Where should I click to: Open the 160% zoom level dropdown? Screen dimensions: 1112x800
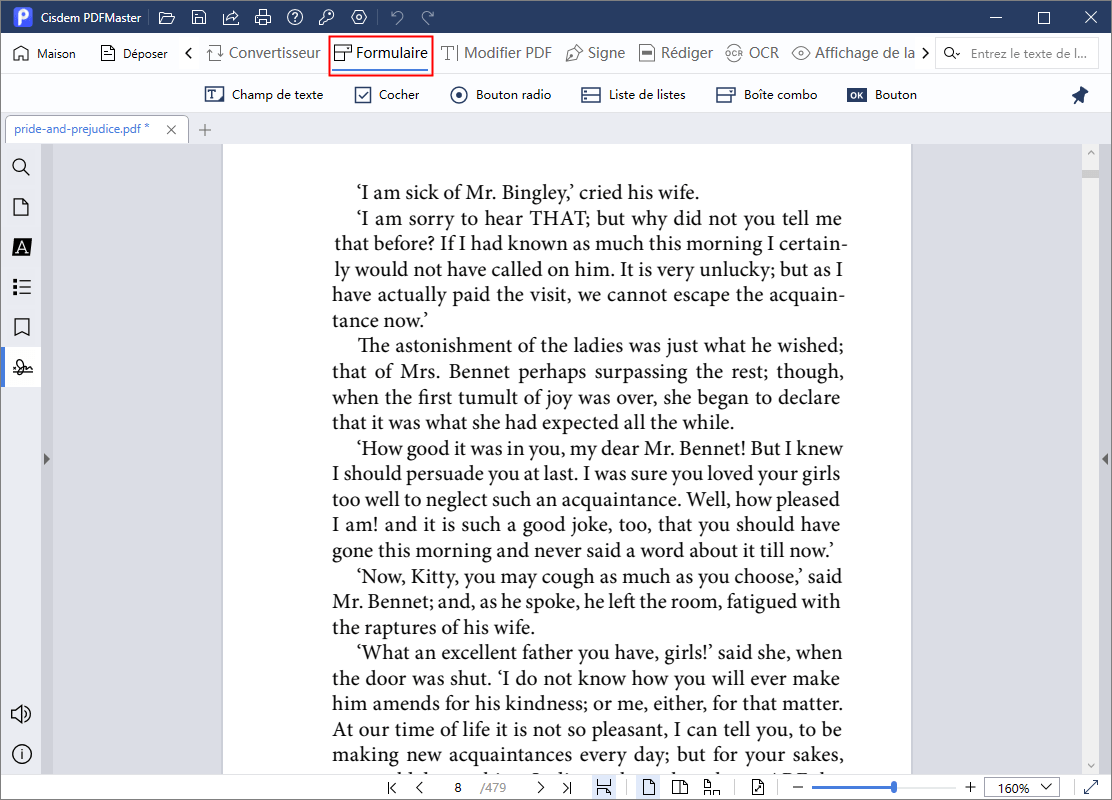click(x=1021, y=788)
